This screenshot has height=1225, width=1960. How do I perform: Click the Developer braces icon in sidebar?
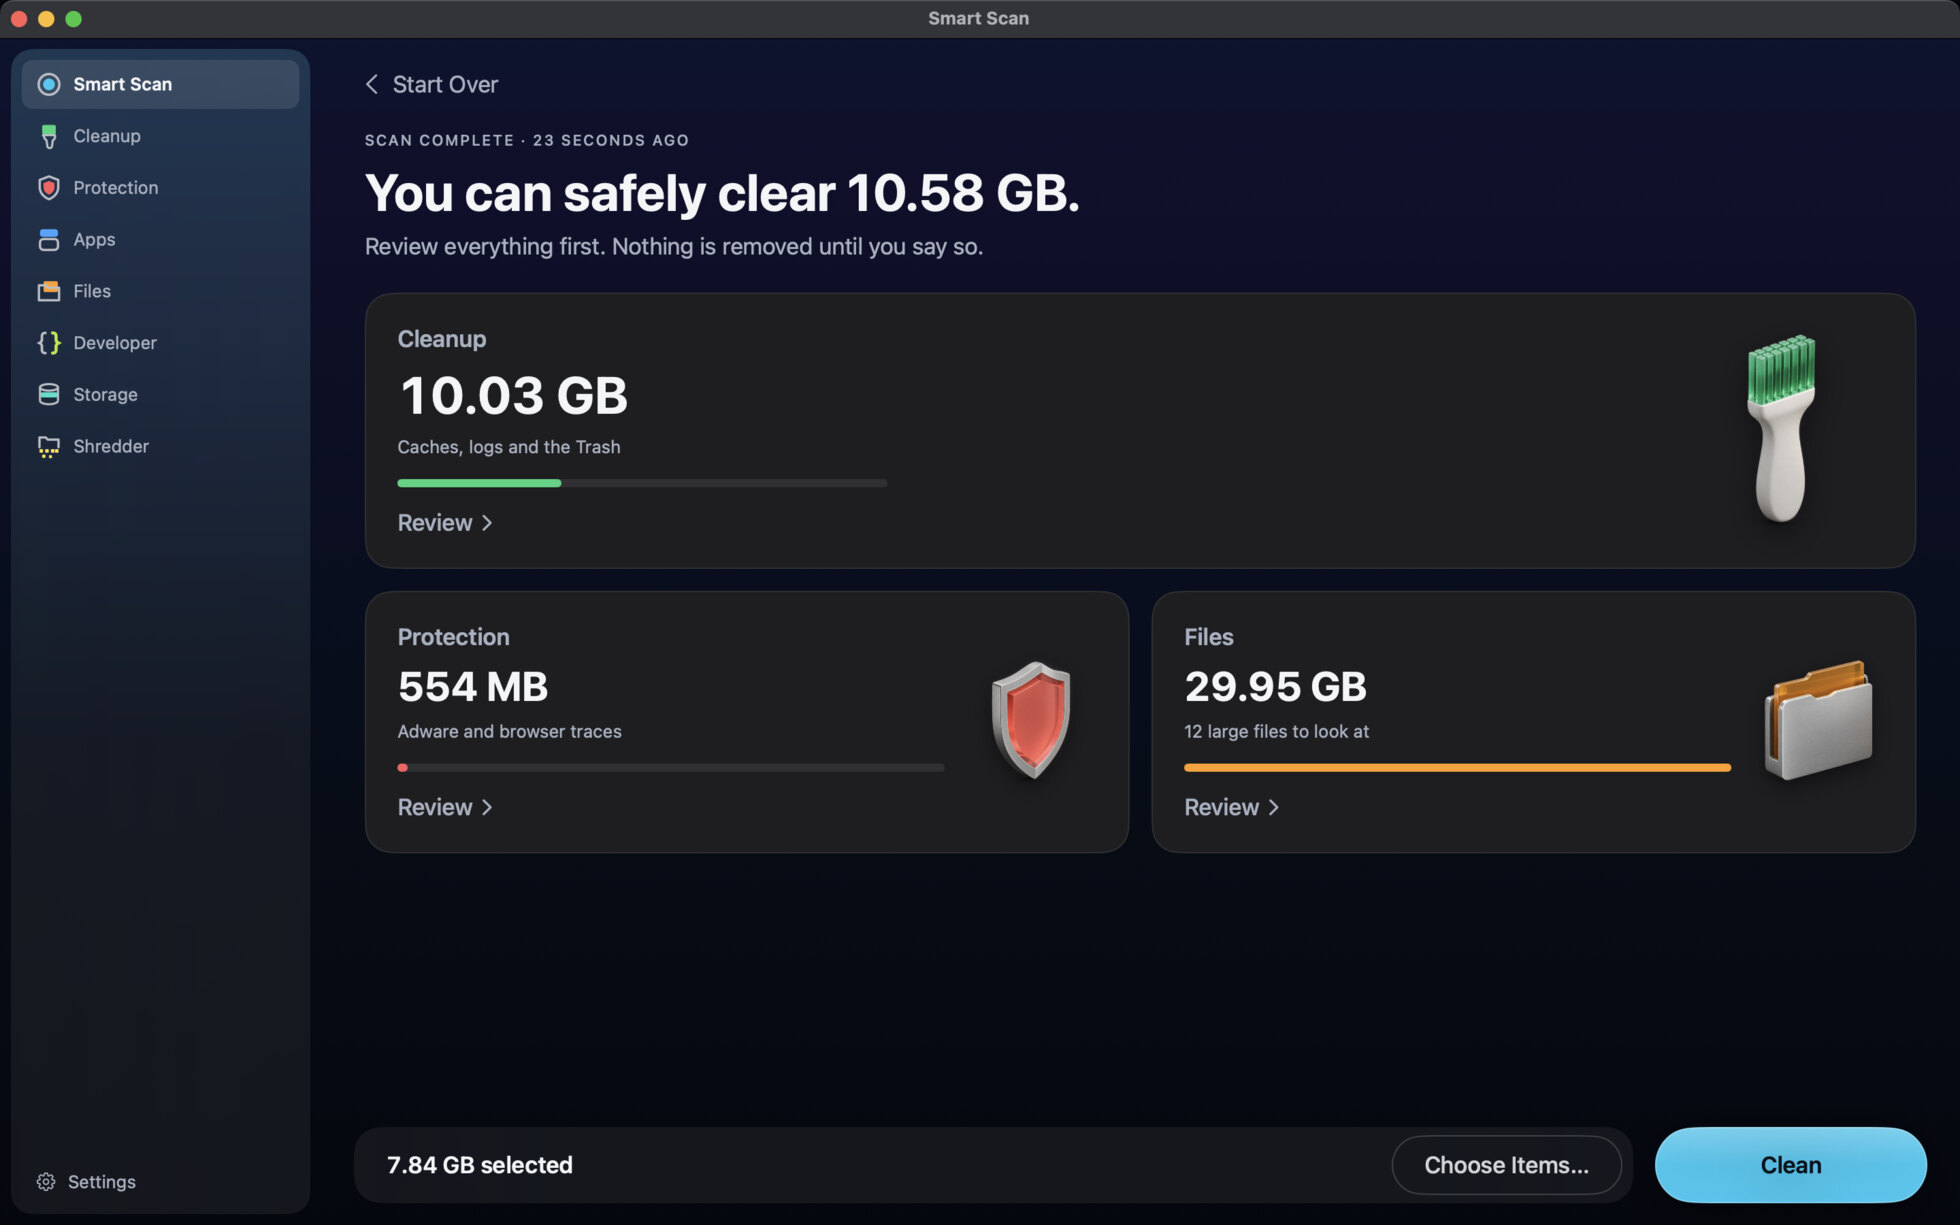48,343
